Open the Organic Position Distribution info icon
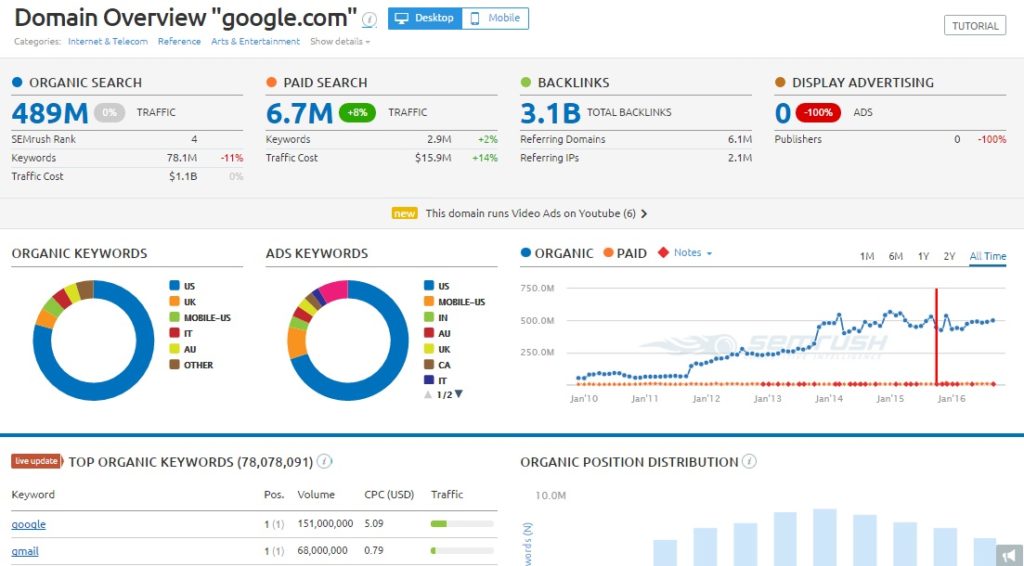Viewport: 1024px width, 566px height. tap(749, 462)
